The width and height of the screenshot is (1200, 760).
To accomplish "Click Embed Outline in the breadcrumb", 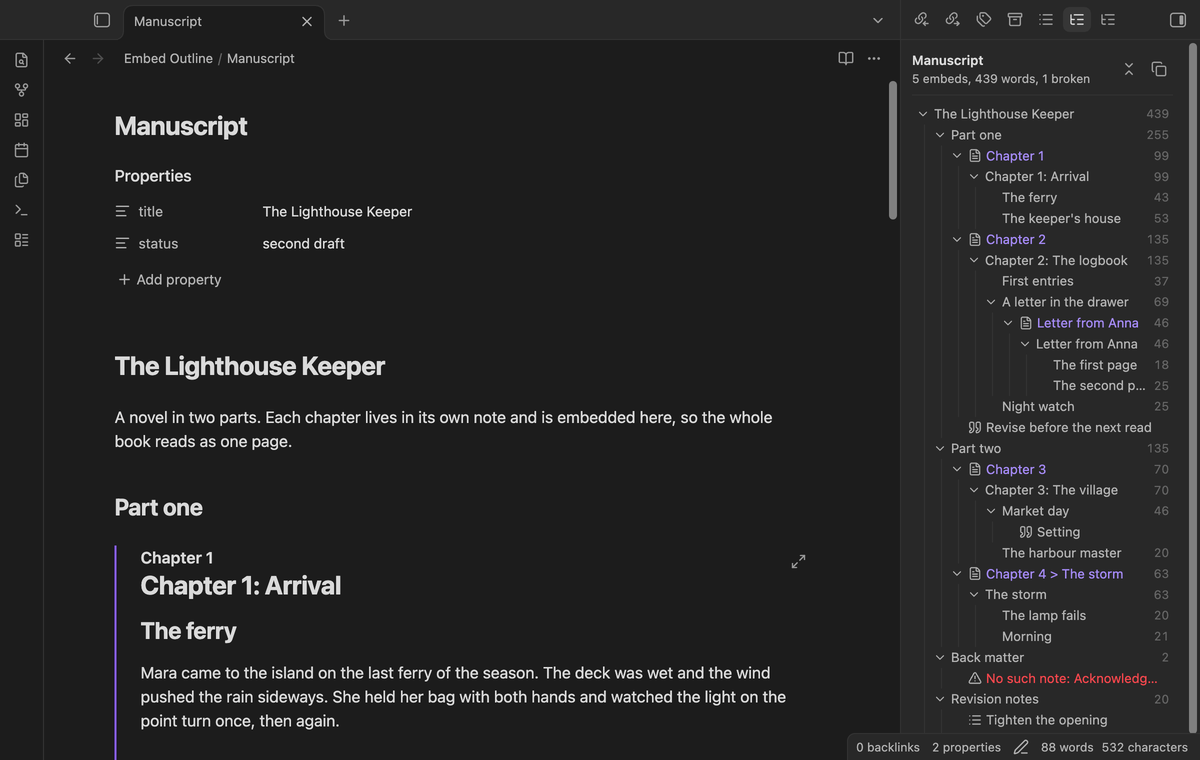I will (x=168, y=58).
